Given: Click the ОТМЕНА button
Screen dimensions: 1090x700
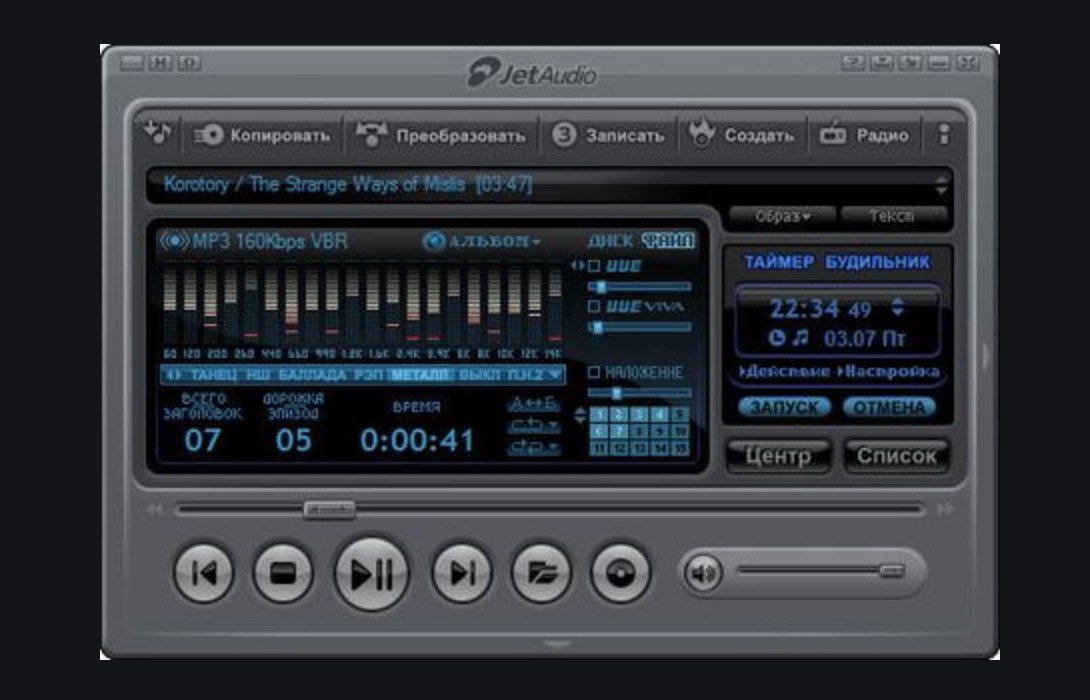Looking at the screenshot, I should click(x=889, y=407).
